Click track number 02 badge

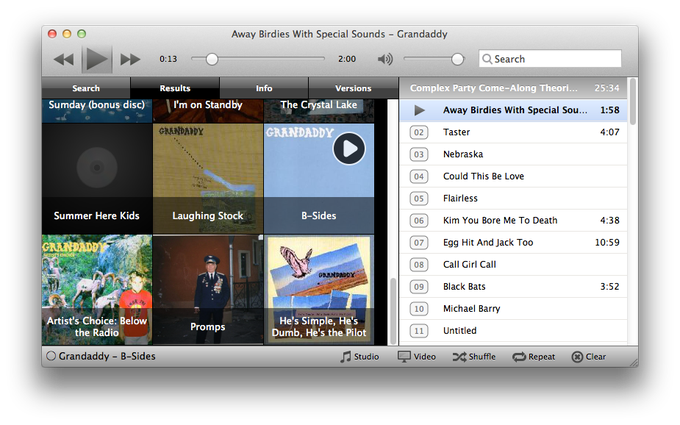tap(419, 132)
